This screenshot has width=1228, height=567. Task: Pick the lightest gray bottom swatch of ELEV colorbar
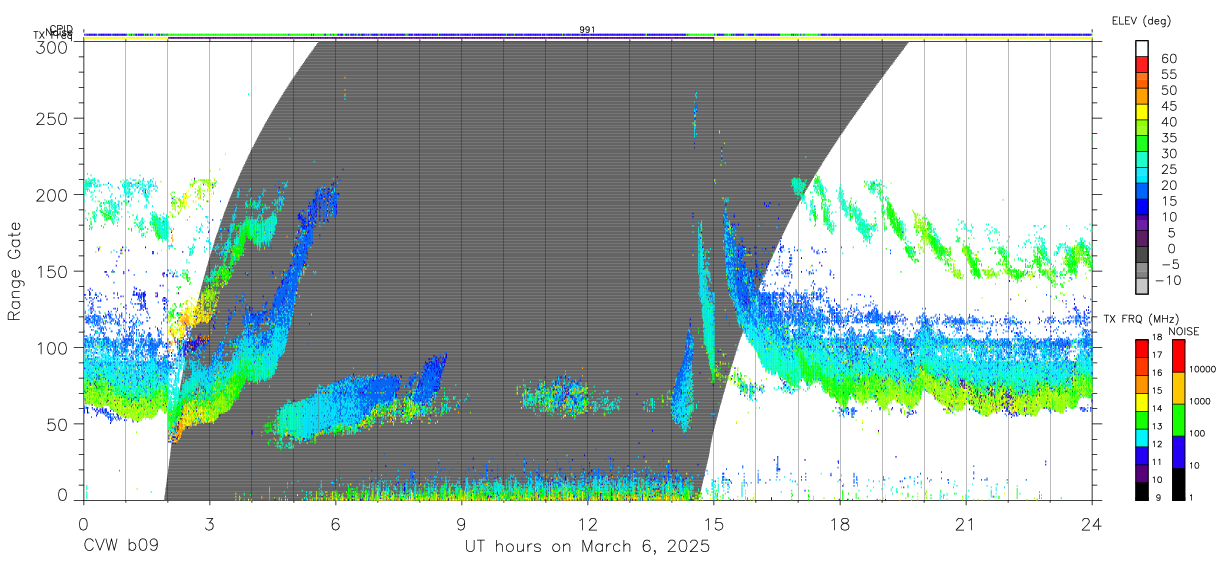(1142, 287)
